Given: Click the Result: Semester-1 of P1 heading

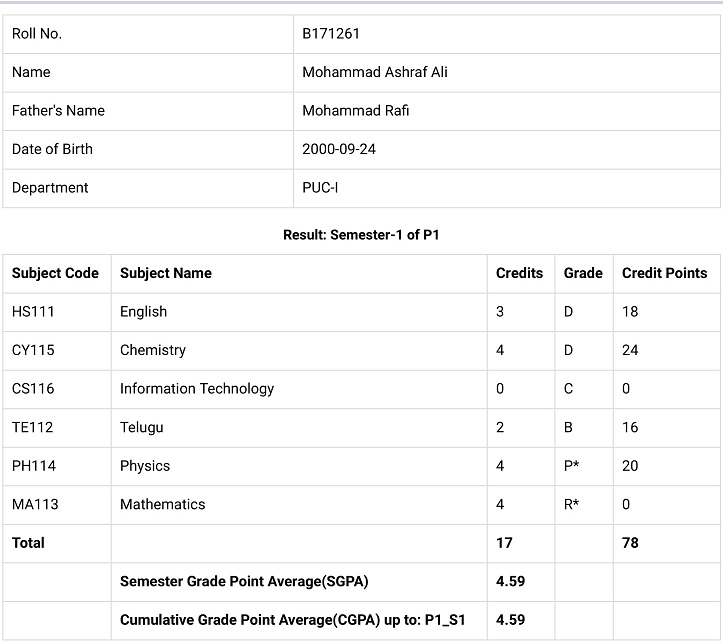Looking at the screenshot, I should click(x=361, y=236).
